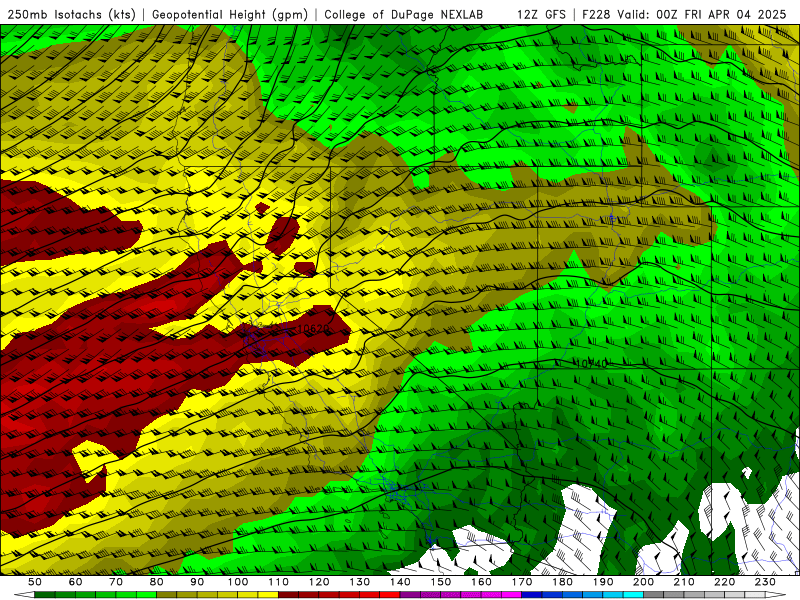The height and width of the screenshot is (600, 800).
Task: Click the 70 value on the legend scale
Action: pyautogui.click(x=116, y=582)
